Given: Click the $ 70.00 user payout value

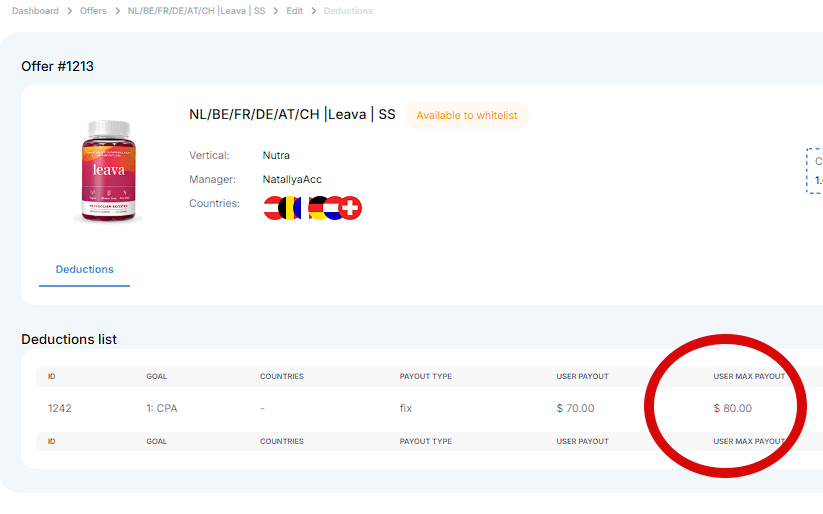Looking at the screenshot, I should click(575, 408).
